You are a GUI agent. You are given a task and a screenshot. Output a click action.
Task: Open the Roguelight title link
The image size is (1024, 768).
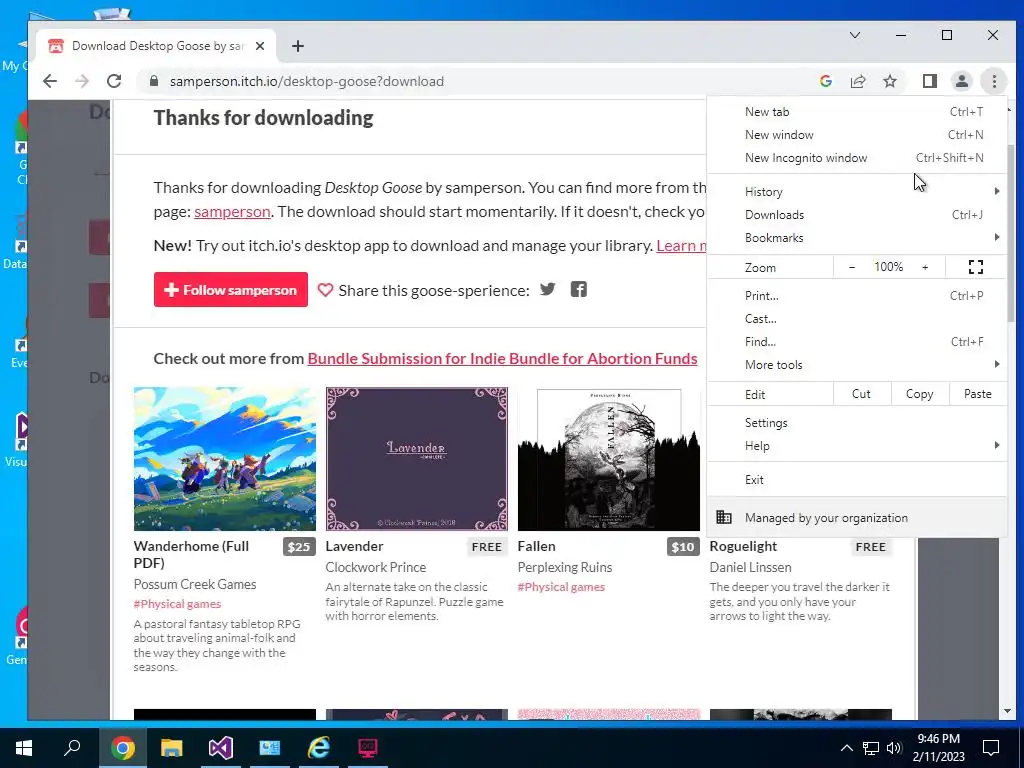click(743, 546)
